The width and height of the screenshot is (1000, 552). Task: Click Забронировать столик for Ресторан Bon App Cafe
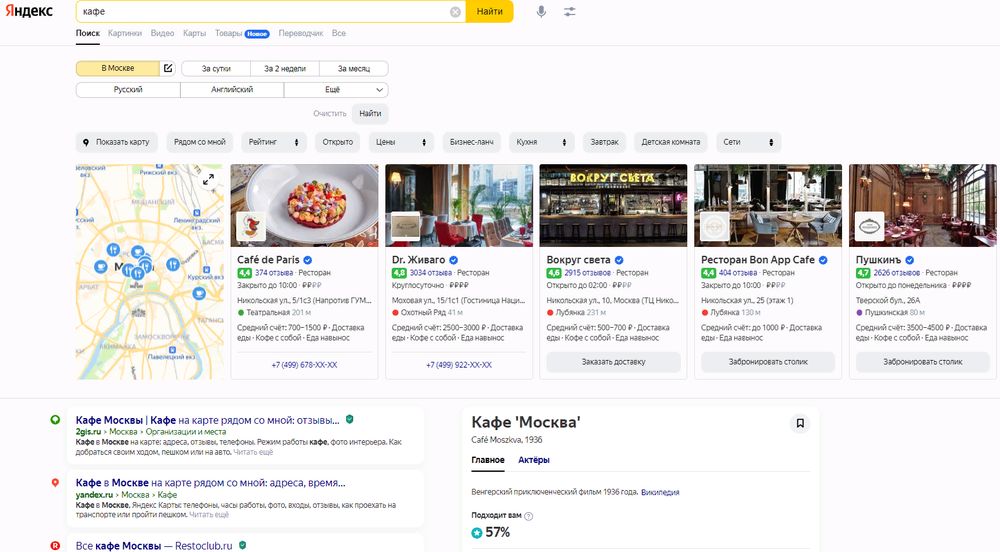(x=768, y=362)
